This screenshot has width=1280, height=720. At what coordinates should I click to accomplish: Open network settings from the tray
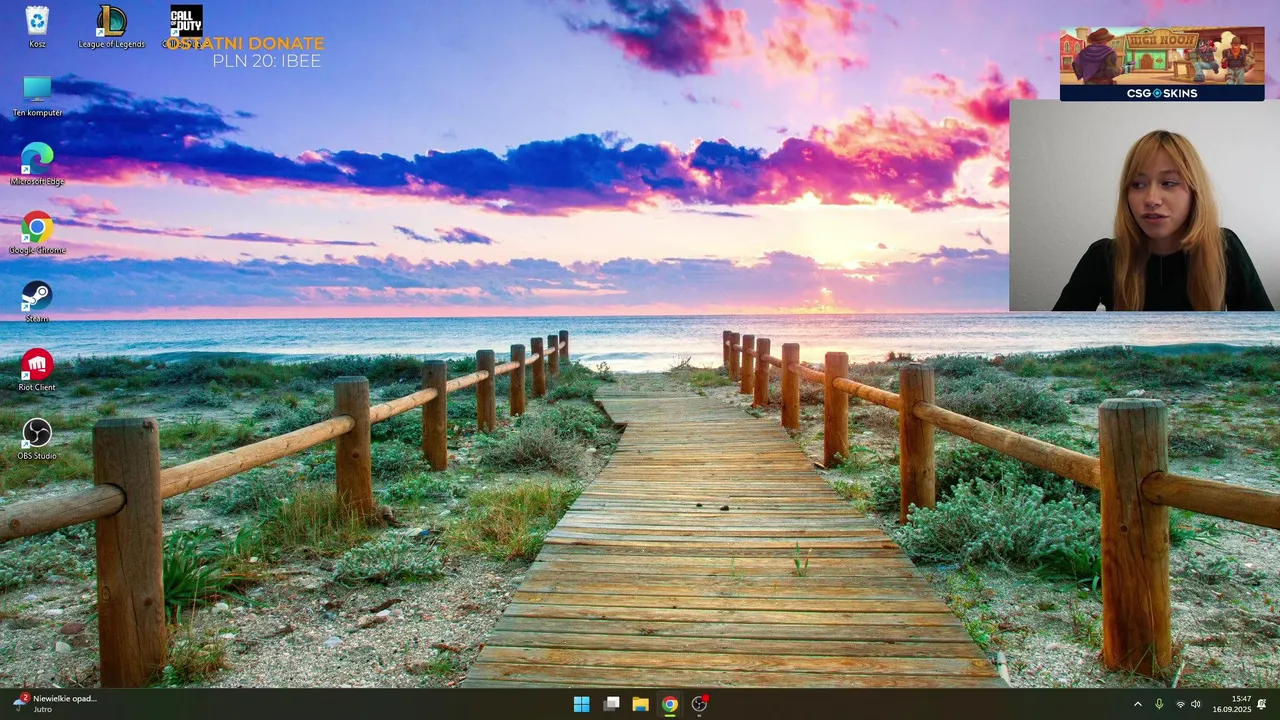click(1180, 704)
